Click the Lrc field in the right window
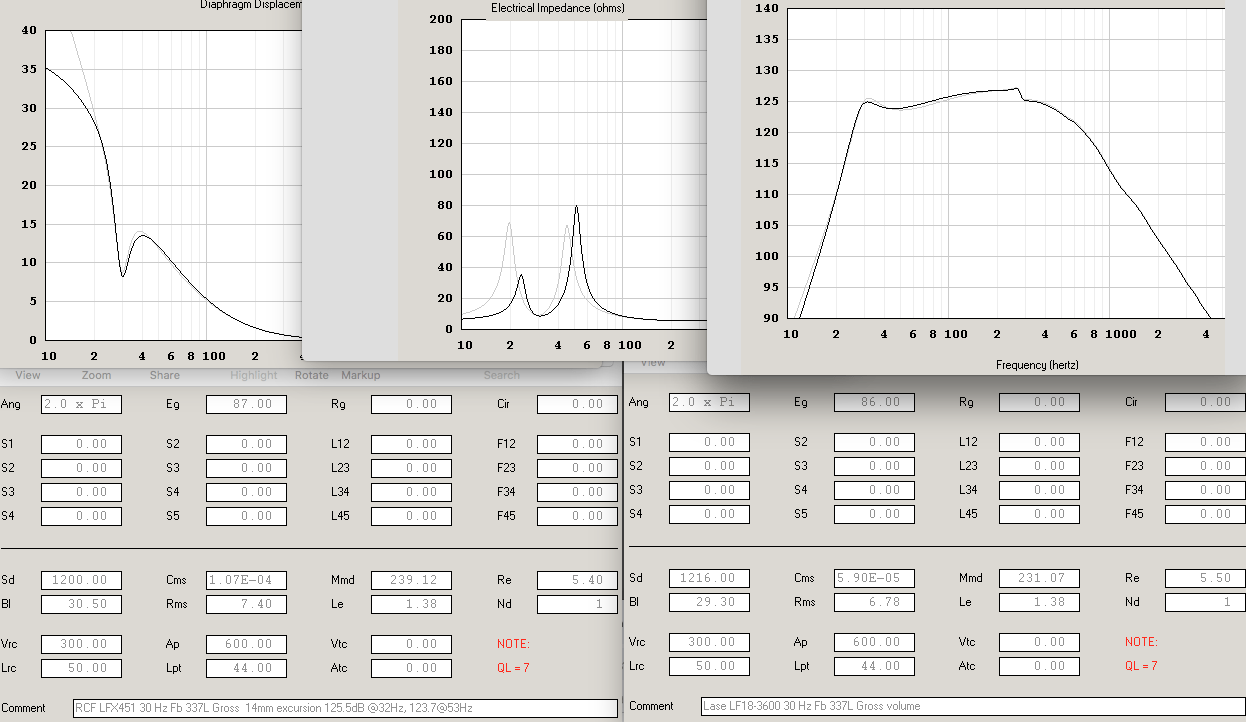Image resolution: width=1246 pixels, height=722 pixels. point(709,666)
